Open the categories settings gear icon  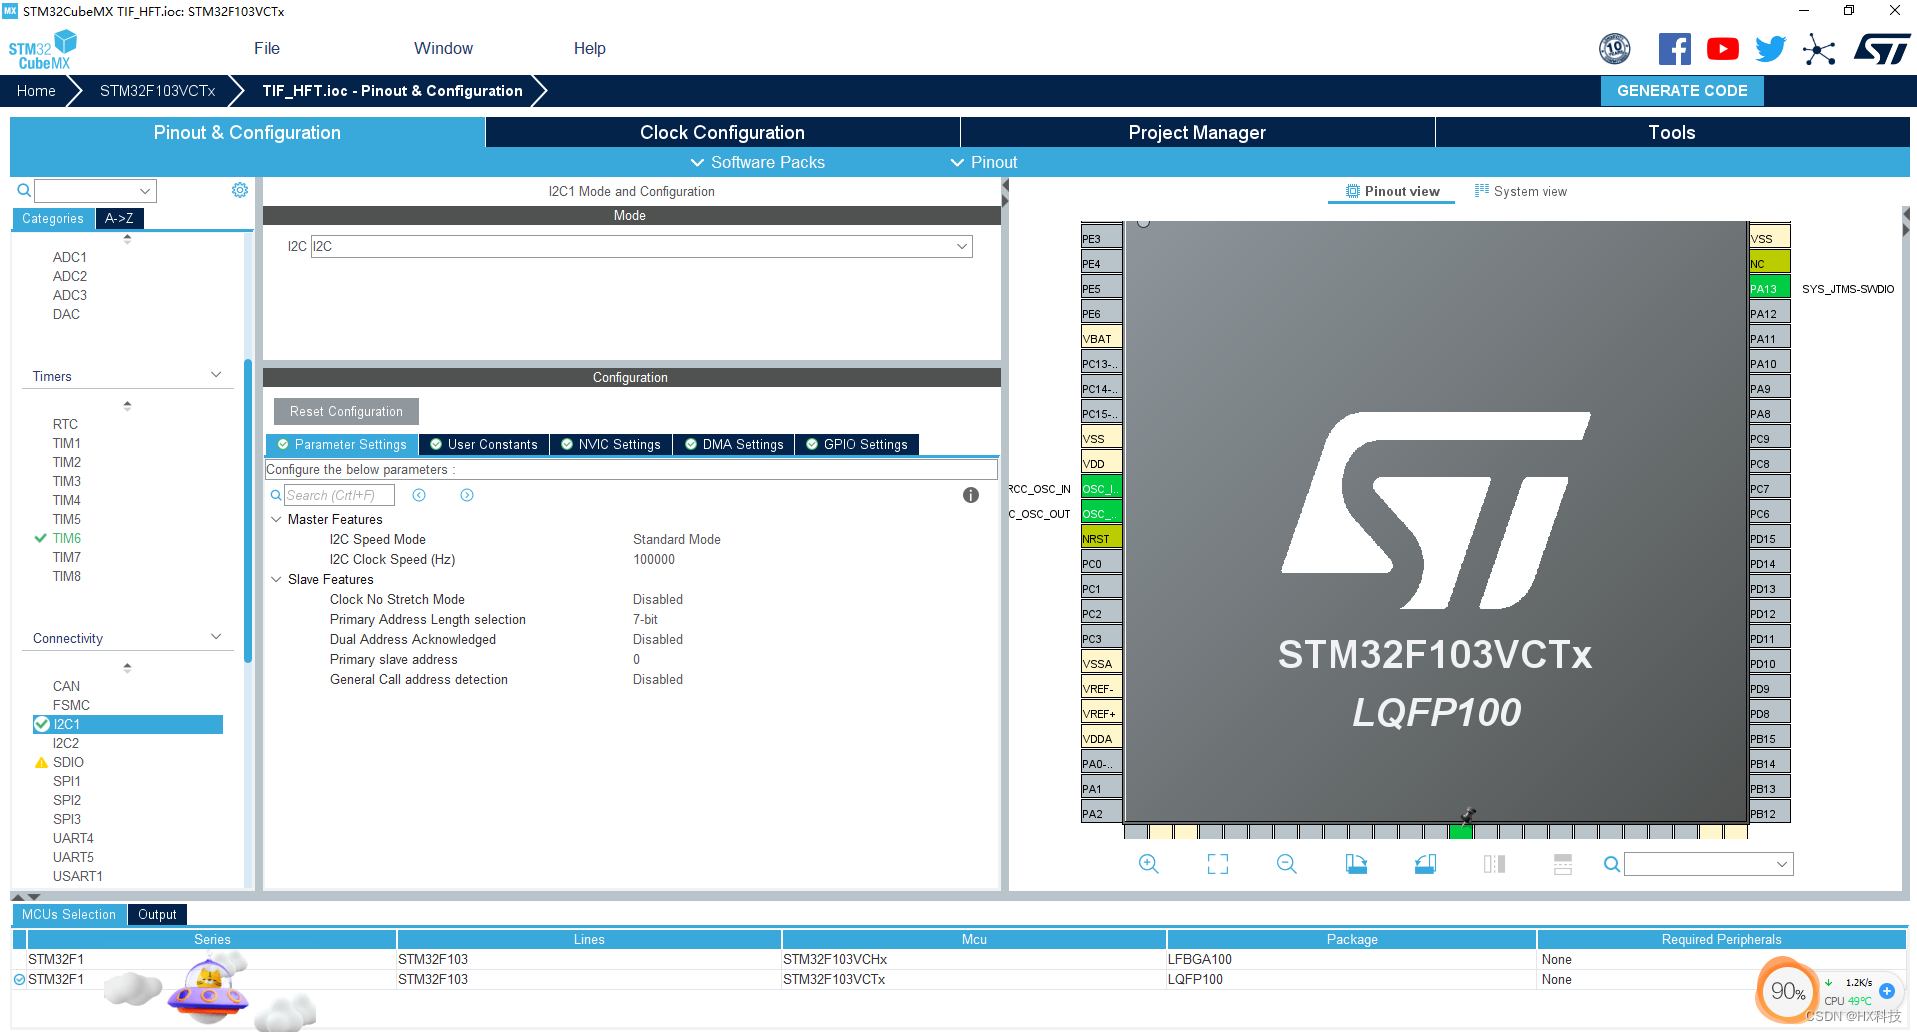click(x=240, y=190)
